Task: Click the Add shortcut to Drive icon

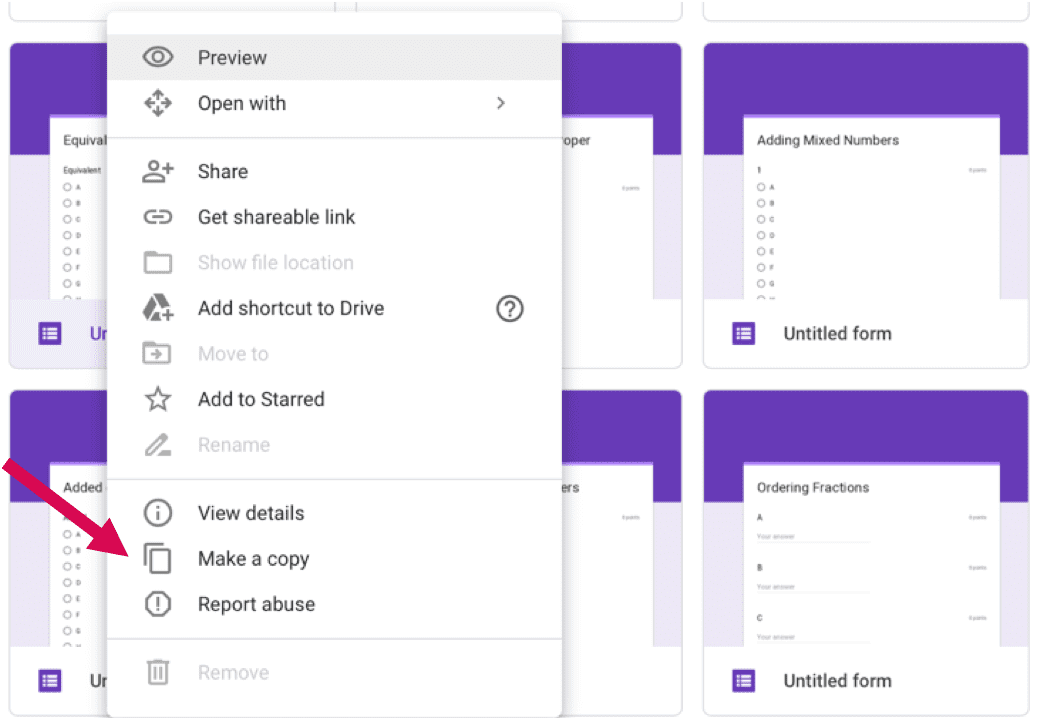Action: point(158,309)
